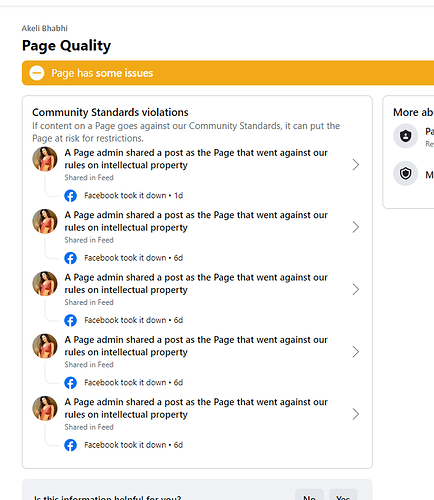Viewport: 434px width, 500px height.
Task: Click the first violation's profile picture thumbnail
Action: [x=45, y=159]
